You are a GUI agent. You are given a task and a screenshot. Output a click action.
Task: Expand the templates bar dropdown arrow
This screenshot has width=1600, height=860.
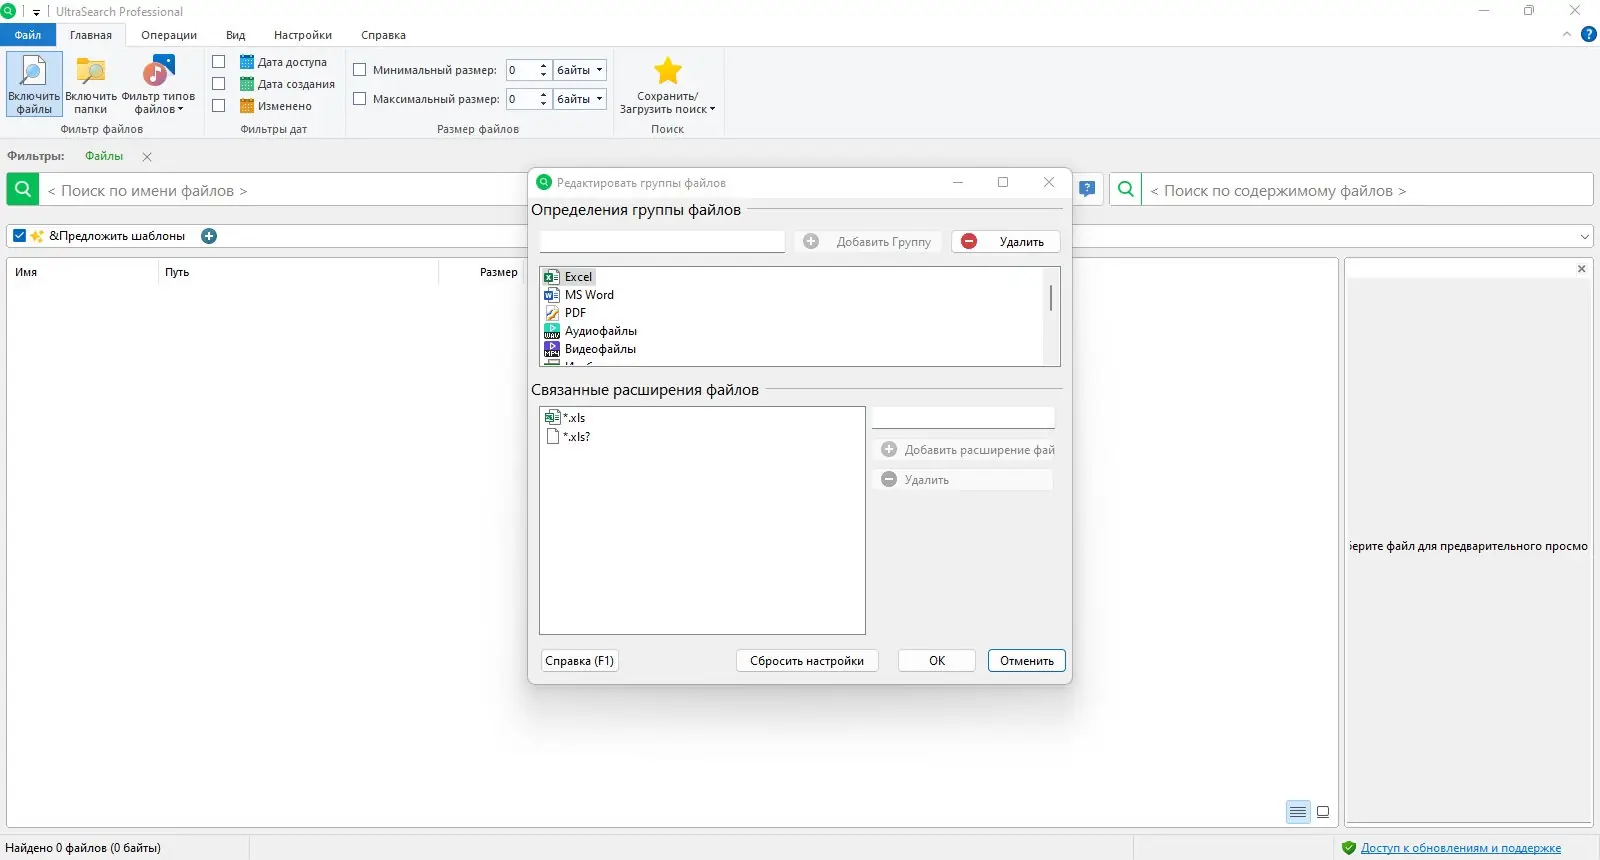[x=1585, y=237]
